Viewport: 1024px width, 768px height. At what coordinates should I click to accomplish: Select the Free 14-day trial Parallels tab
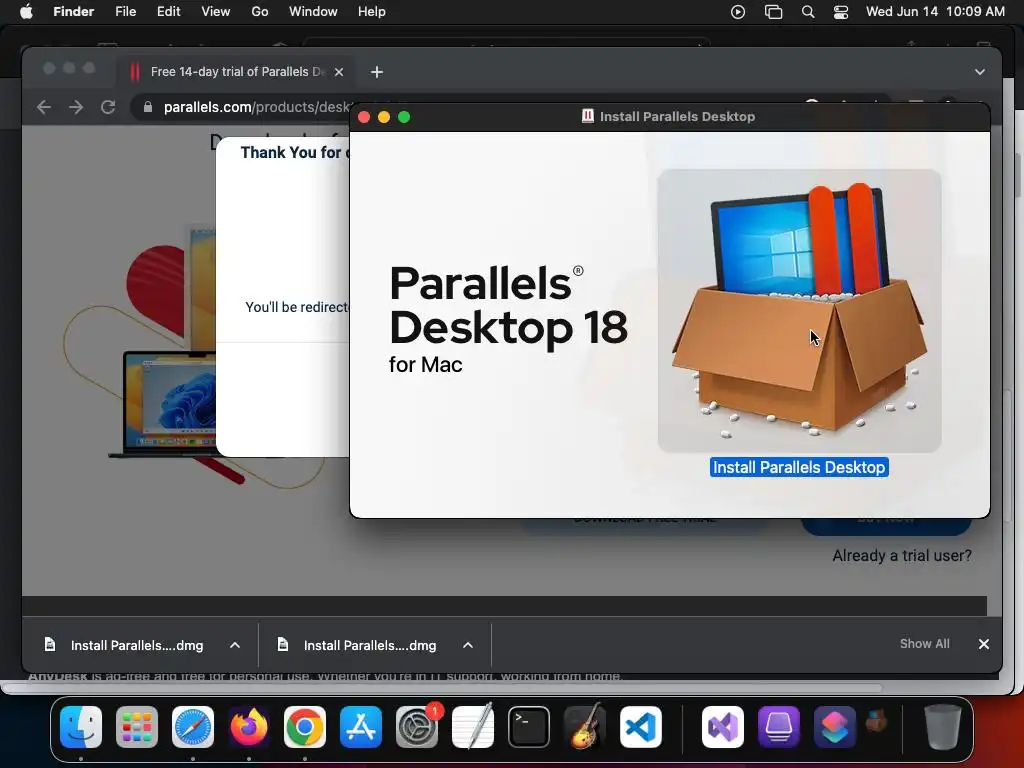[236, 72]
